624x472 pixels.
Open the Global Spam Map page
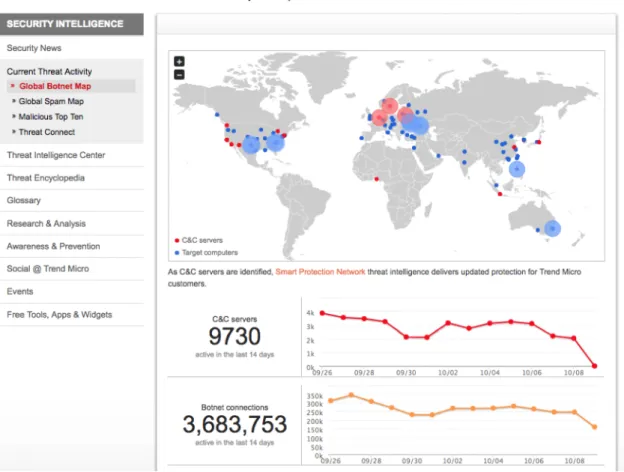point(51,101)
